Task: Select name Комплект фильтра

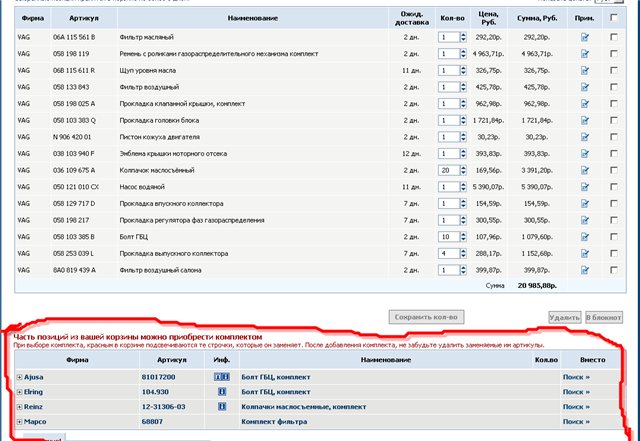Action: pos(274,422)
